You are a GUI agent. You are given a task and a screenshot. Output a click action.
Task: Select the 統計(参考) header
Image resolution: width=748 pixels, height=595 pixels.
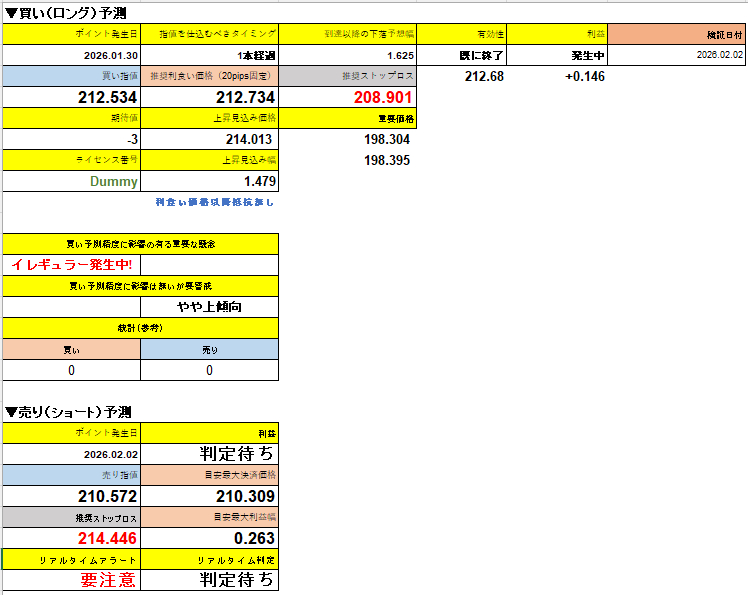tap(140, 328)
